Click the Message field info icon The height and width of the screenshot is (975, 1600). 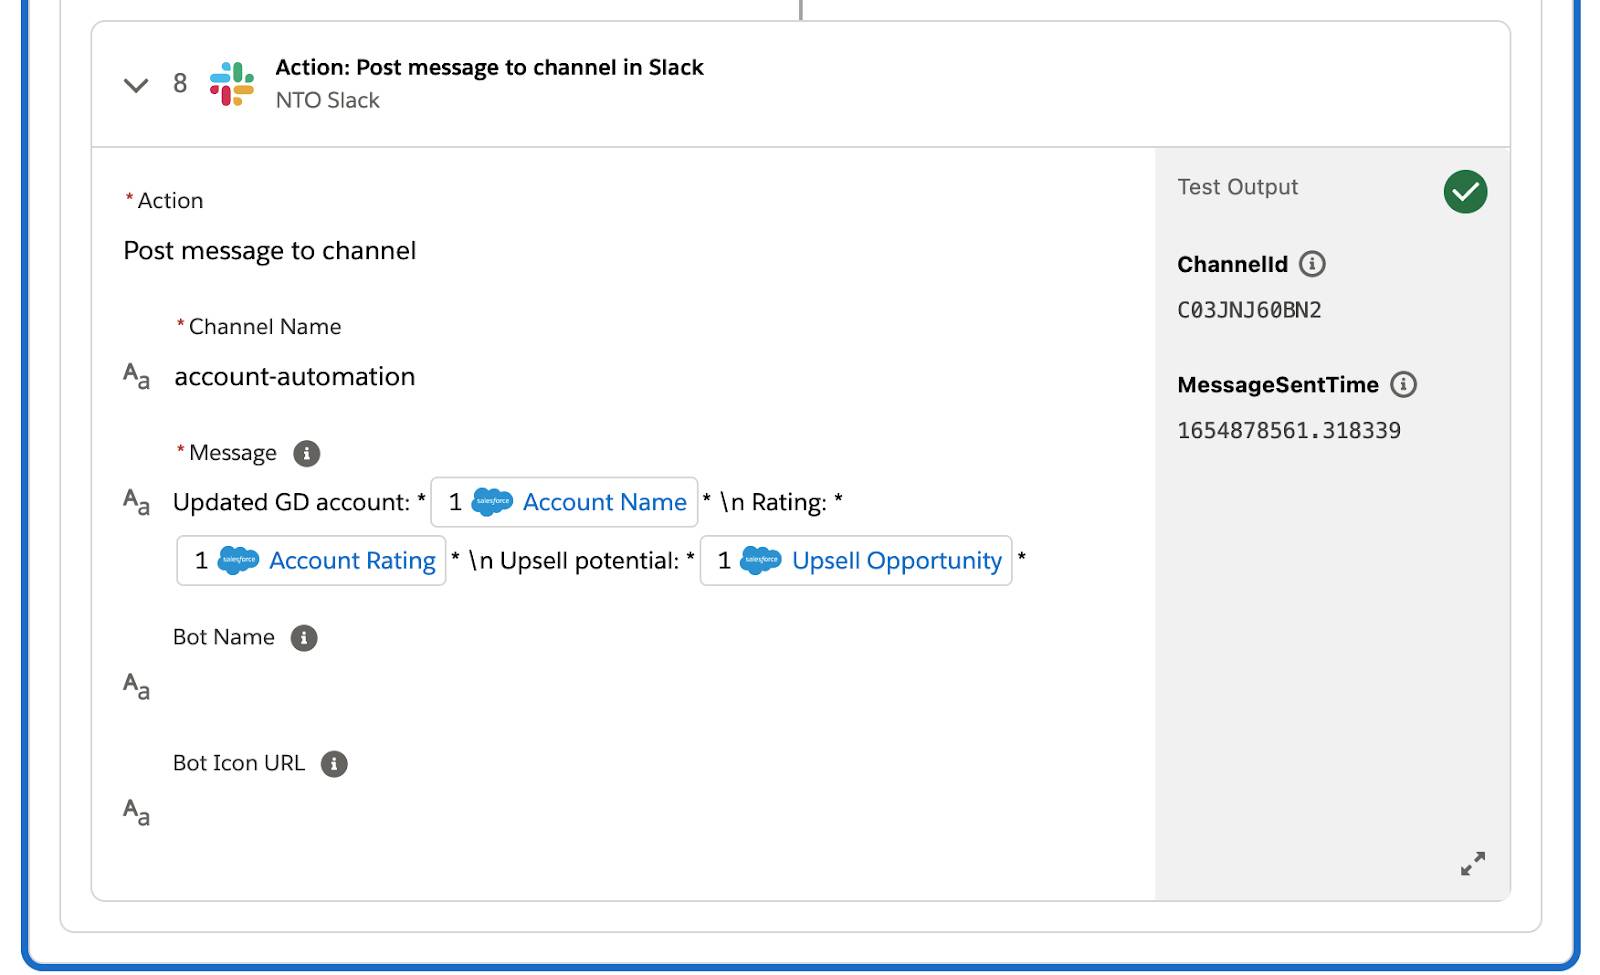306,453
